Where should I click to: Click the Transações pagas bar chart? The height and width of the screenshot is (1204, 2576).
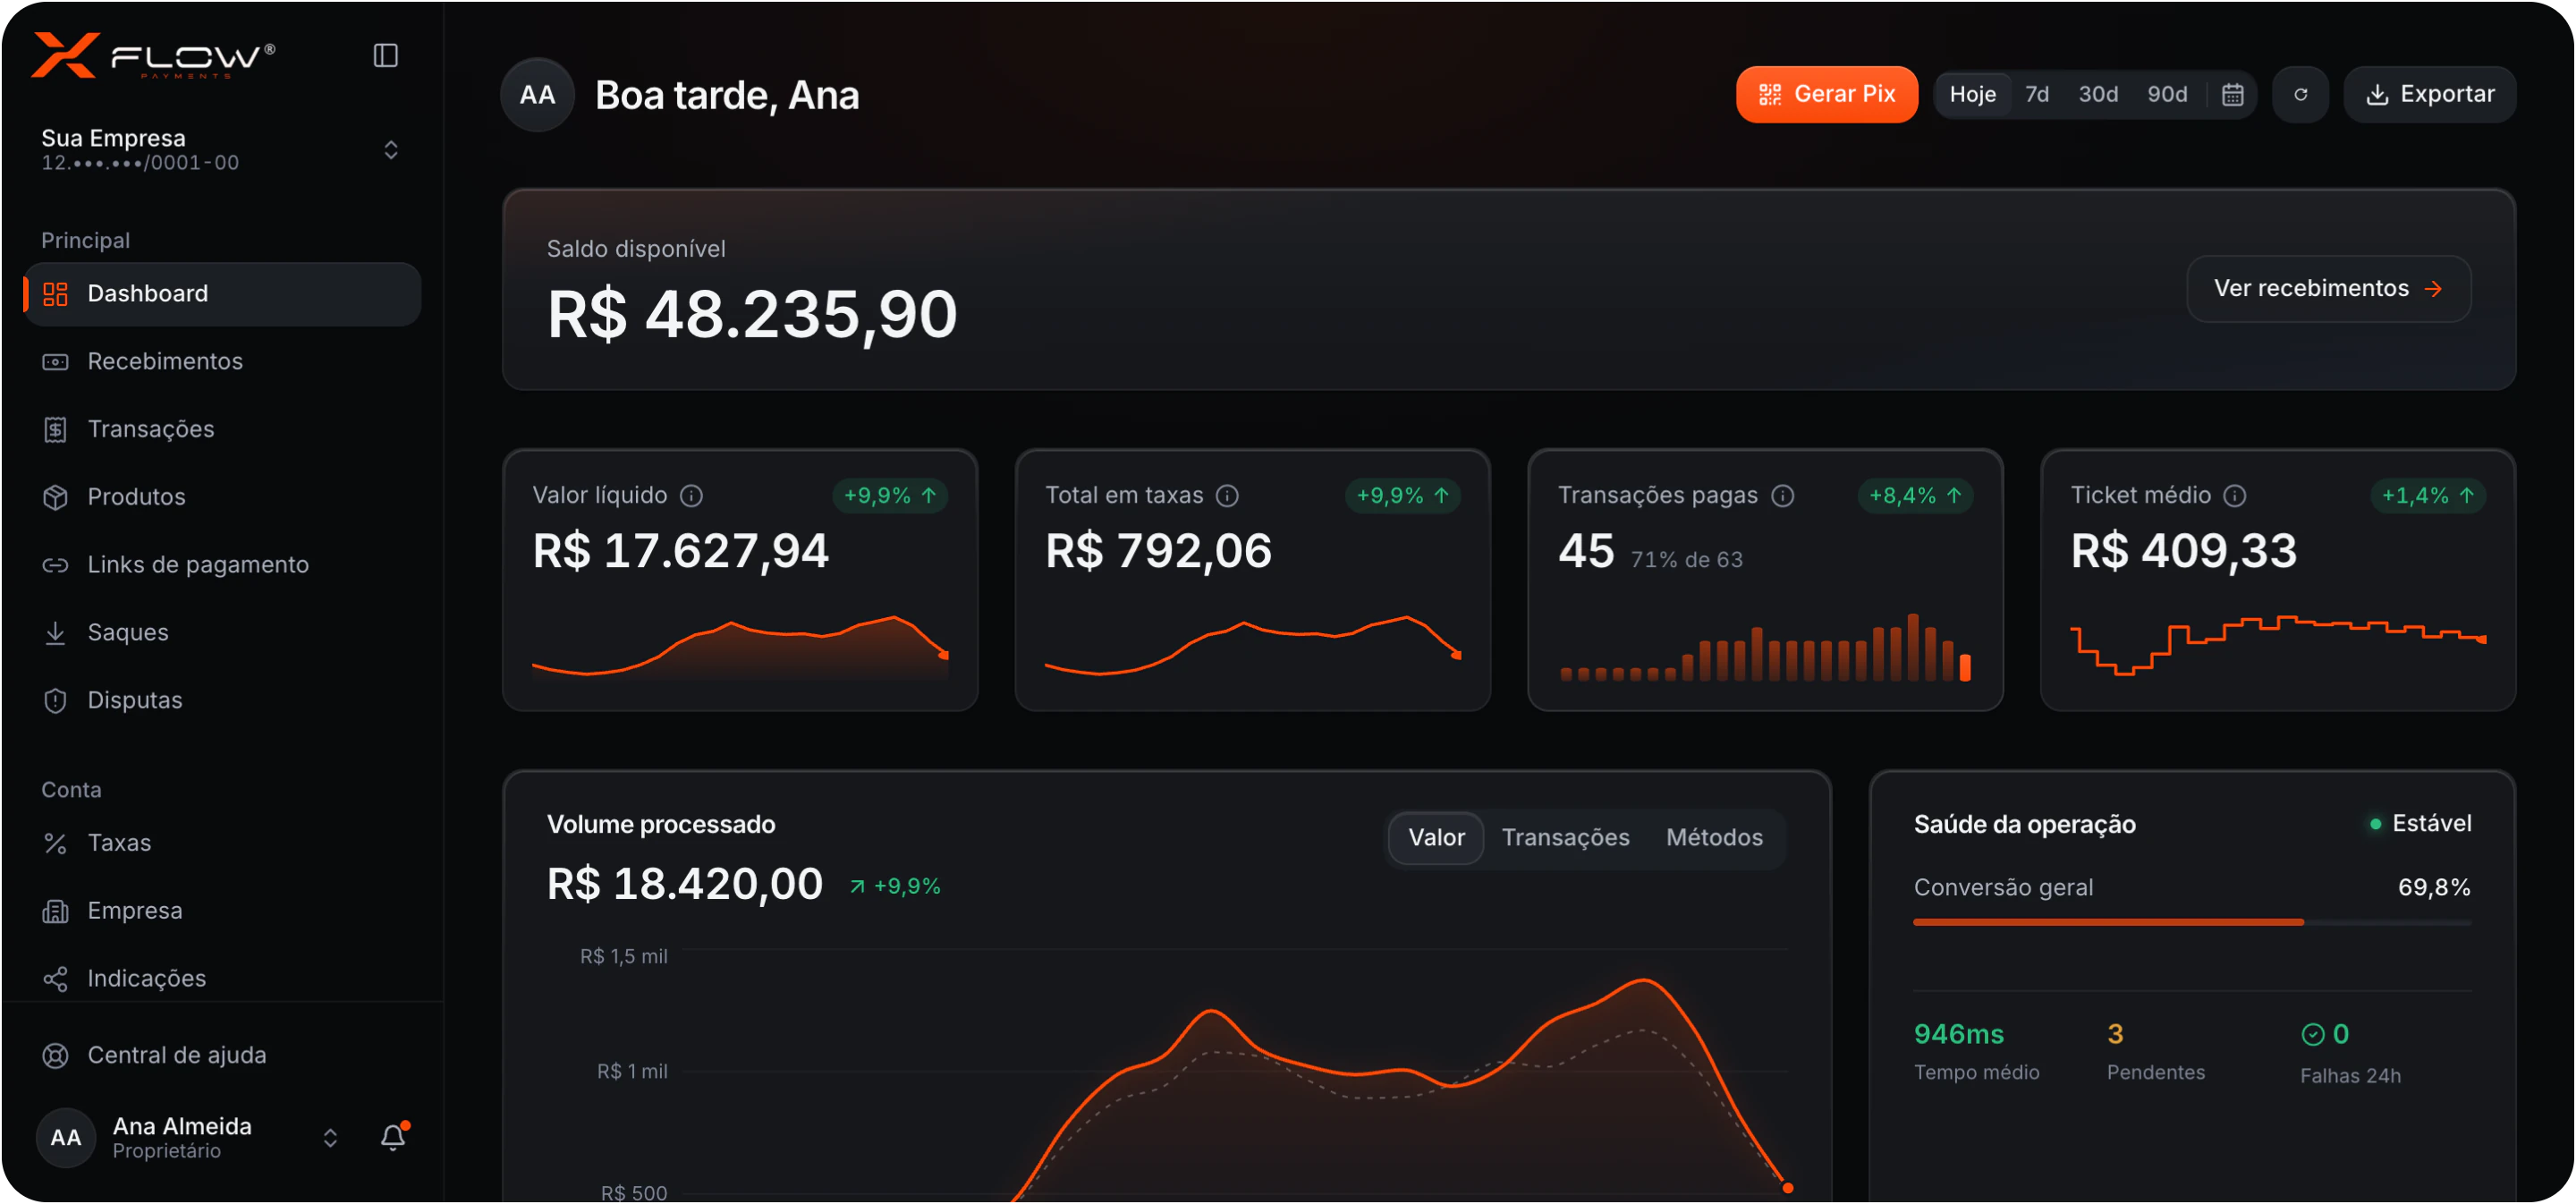pyautogui.click(x=1765, y=647)
